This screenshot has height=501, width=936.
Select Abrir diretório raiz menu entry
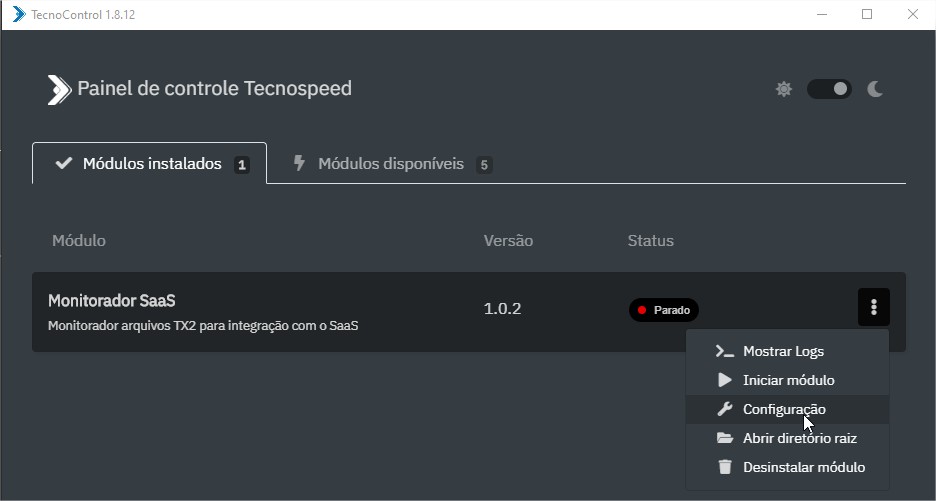(787, 438)
